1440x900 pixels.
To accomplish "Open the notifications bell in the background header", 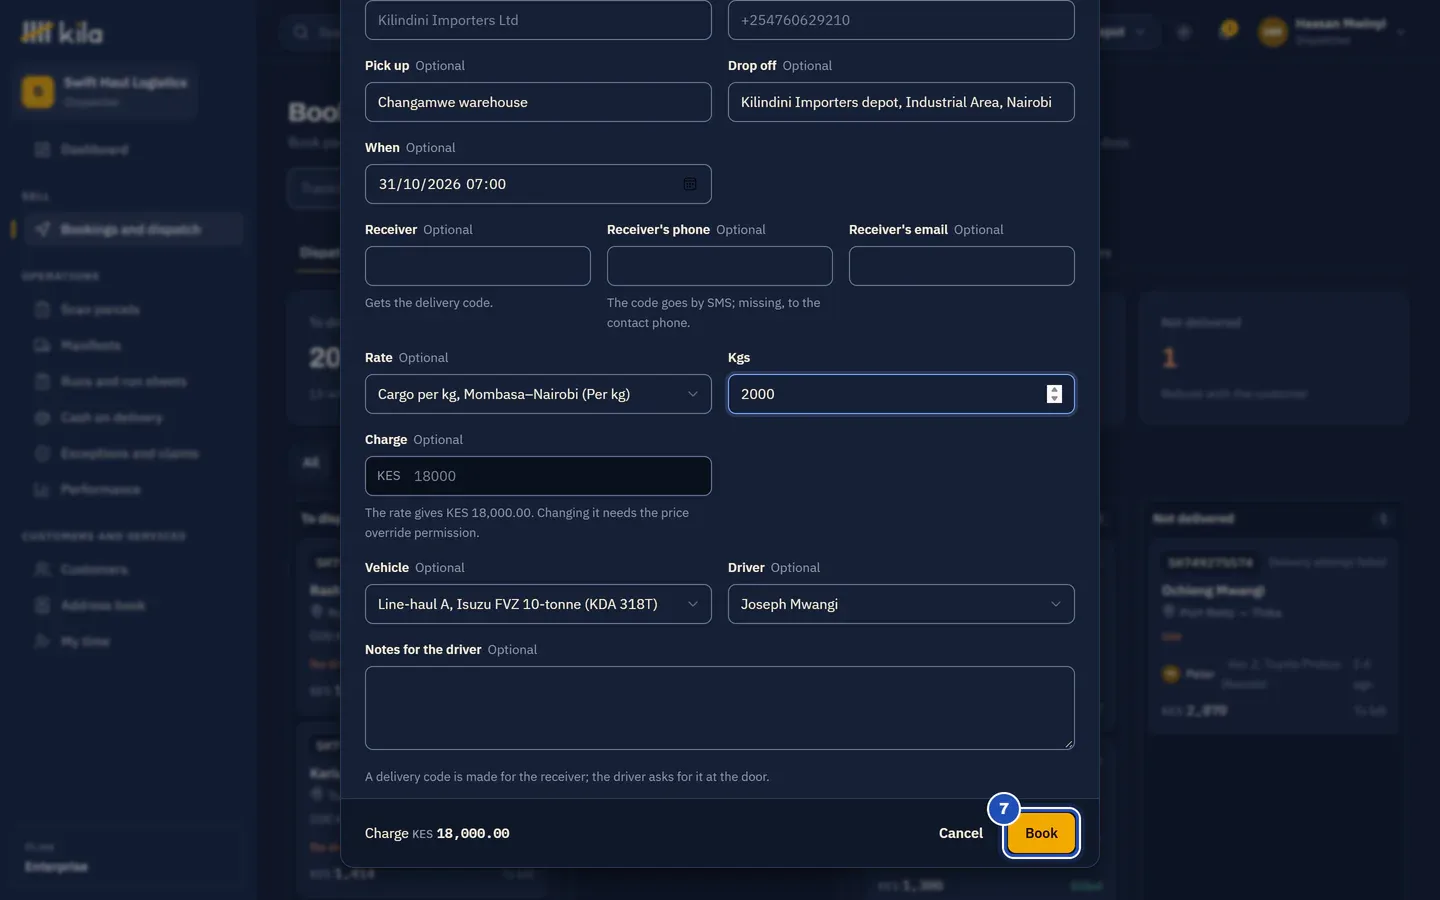I will pos(1227,31).
